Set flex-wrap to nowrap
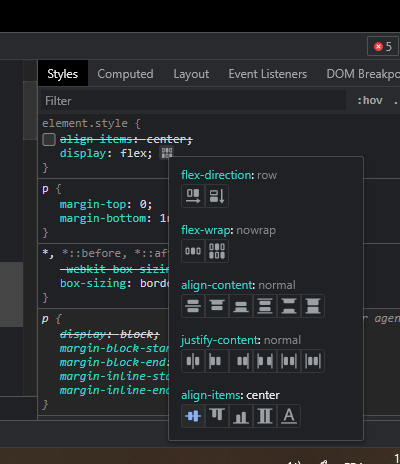Viewport: 400px width, 464px height. coord(193,251)
